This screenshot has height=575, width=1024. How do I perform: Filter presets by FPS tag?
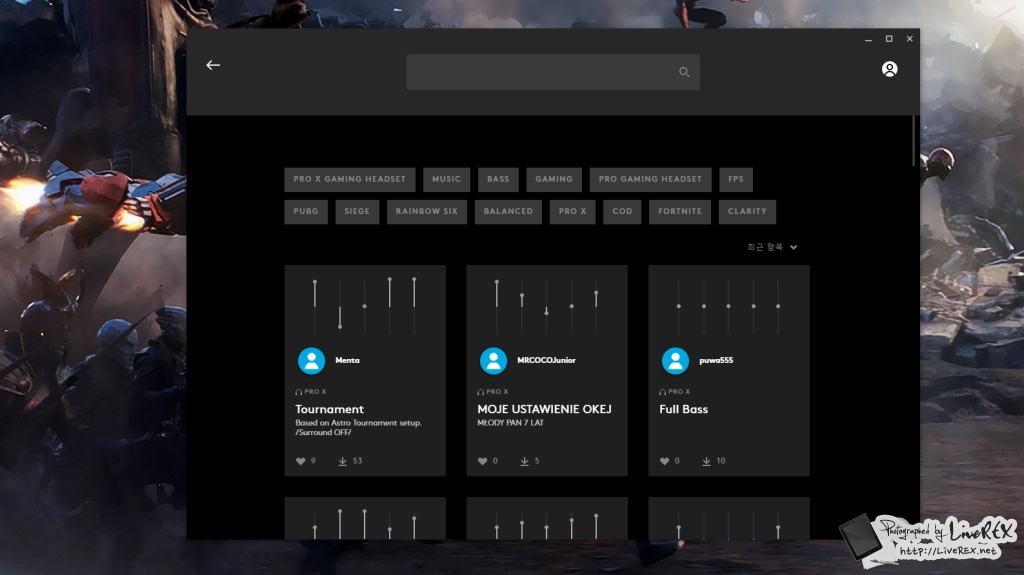(x=735, y=179)
